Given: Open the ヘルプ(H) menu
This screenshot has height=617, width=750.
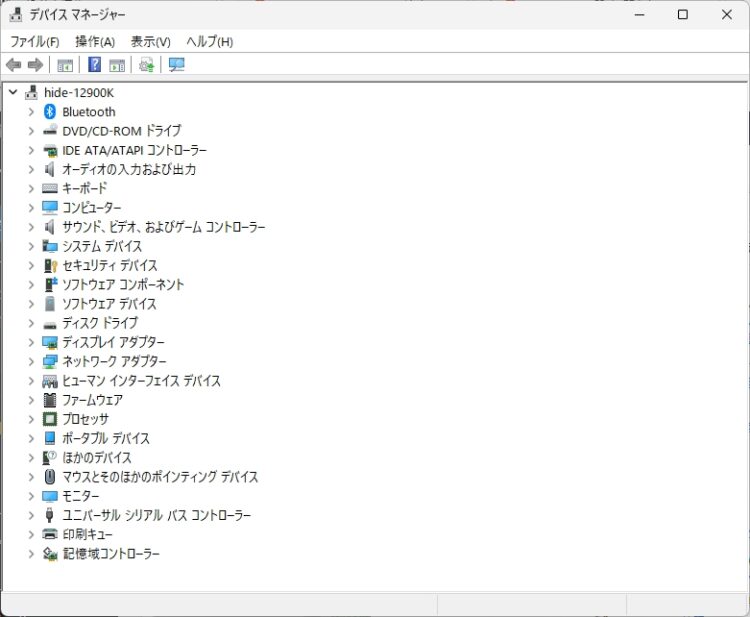Looking at the screenshot, I should pos(210,42).
